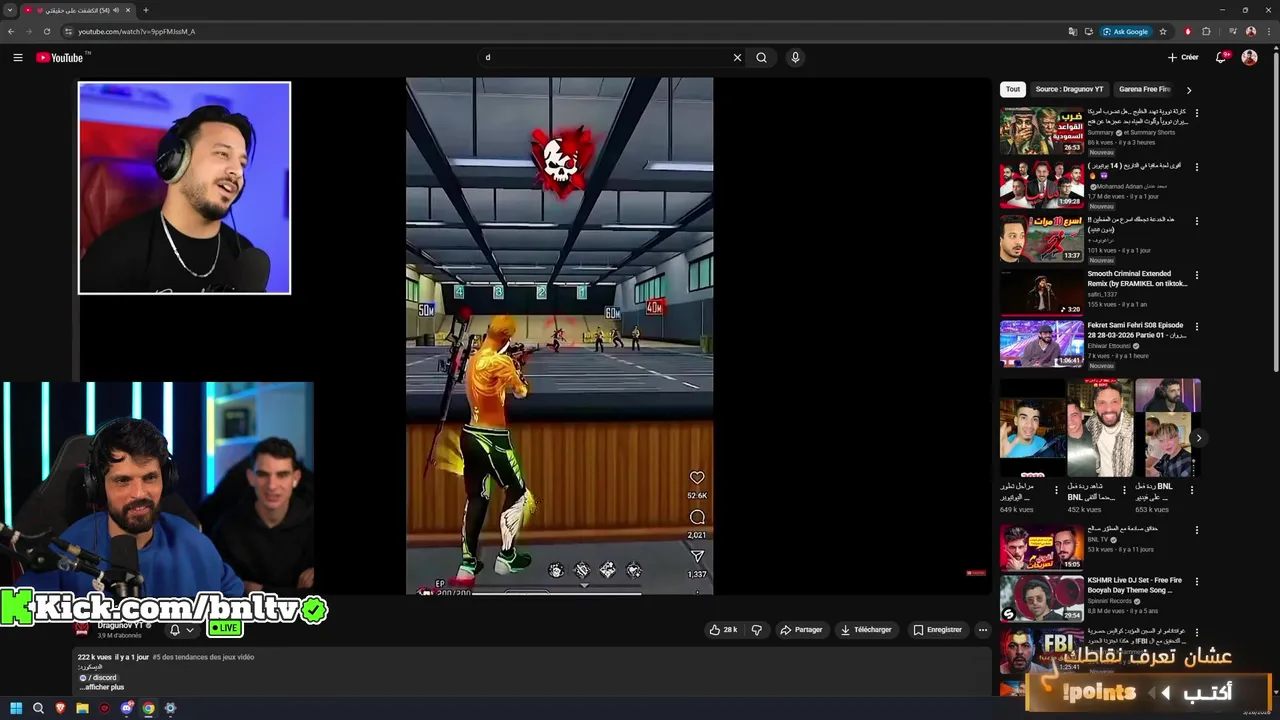Open the Créer menu
Image resolution: width=1280 pixels, height=720 pixels.
[x=1183, y=57]
